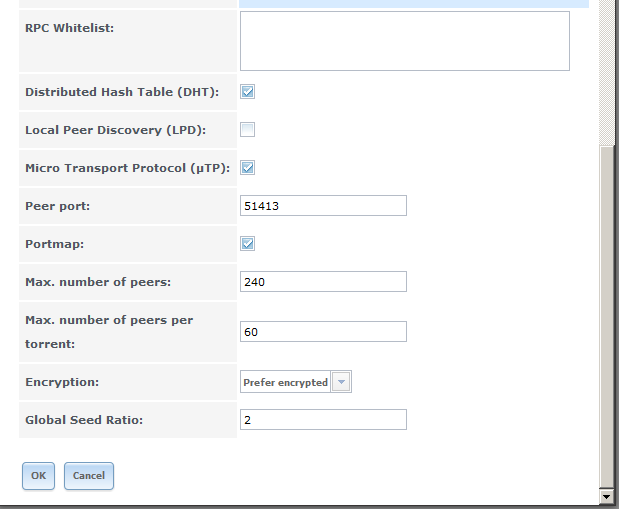The image size is (619, 509).
Task: Focus the Peer port field
Action: 323,206
